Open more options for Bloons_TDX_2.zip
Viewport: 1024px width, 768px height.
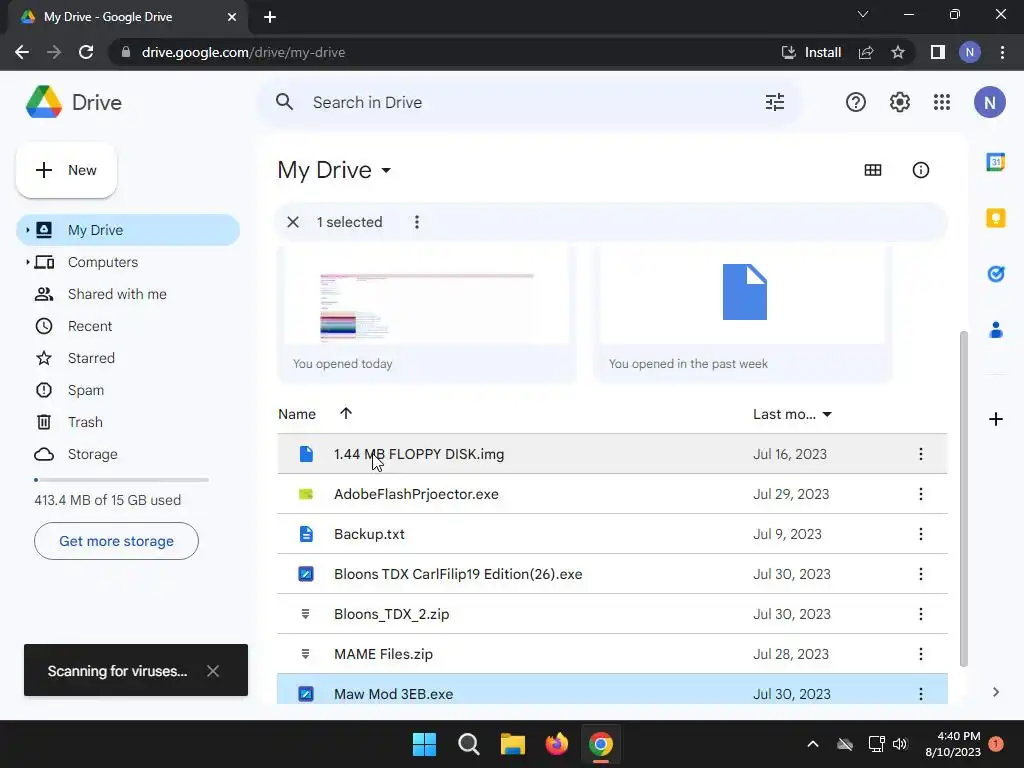click(x=920, y=614)
